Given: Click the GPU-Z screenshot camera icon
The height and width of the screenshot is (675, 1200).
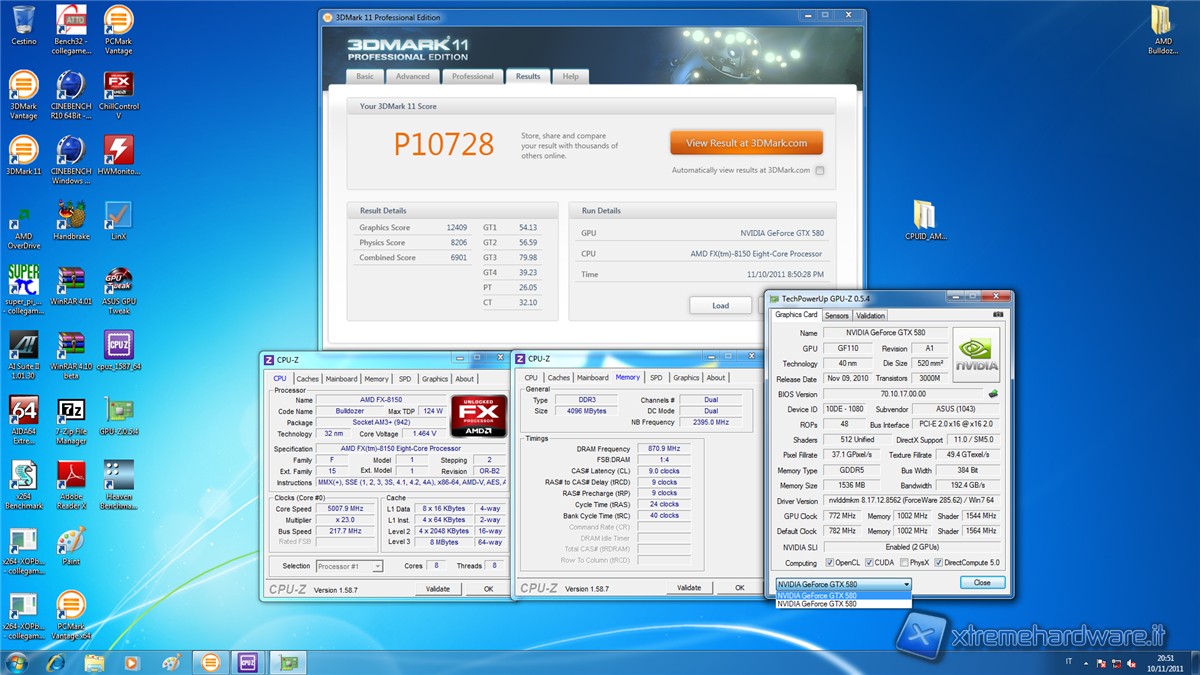Looking at the screenshot, I should pos(997,315).
